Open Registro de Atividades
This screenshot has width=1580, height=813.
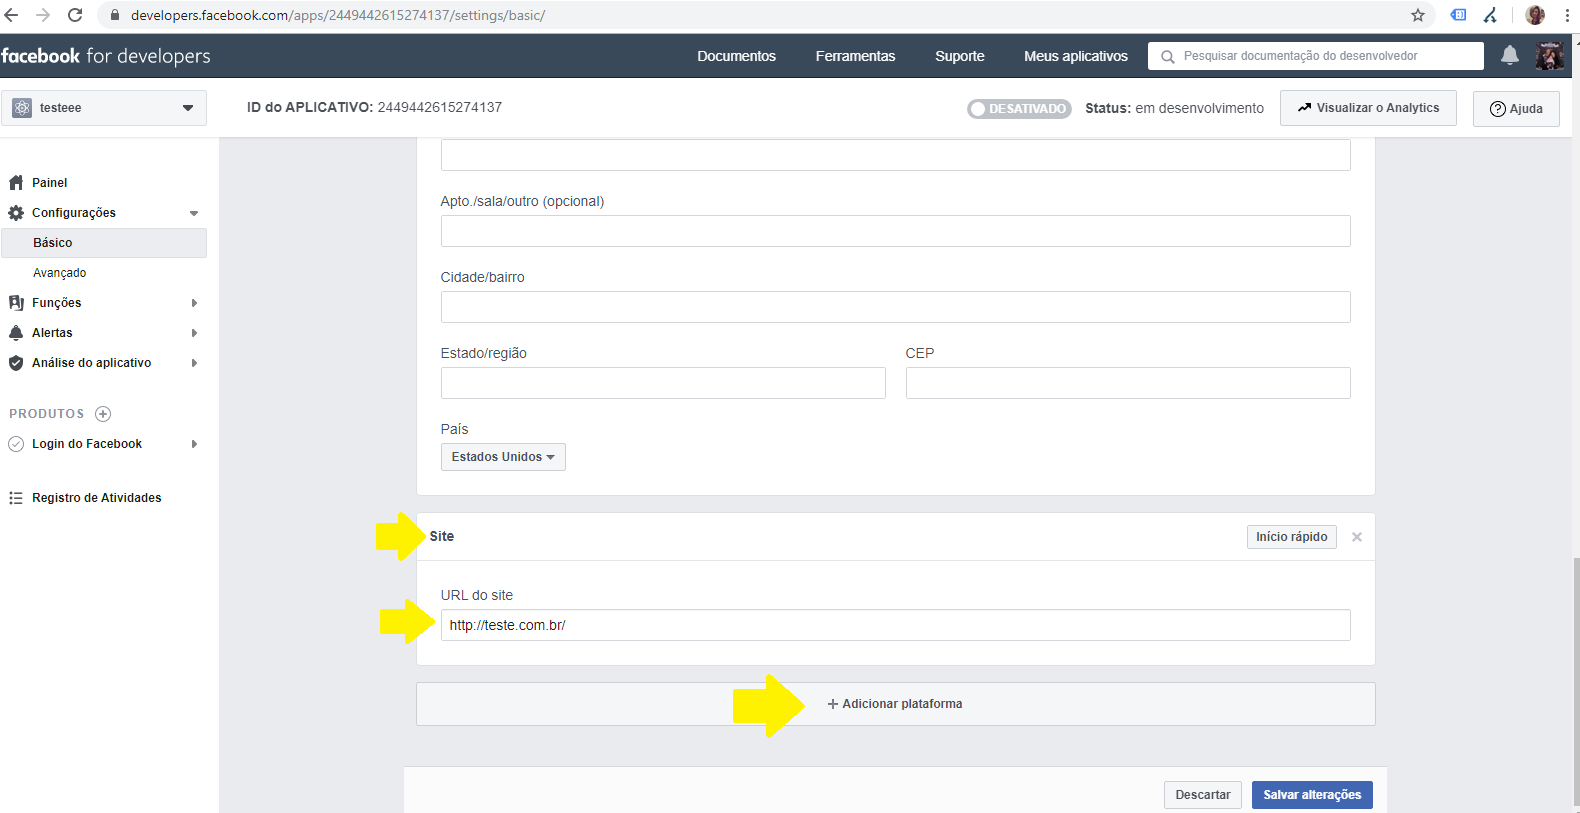tap(96, 498)
